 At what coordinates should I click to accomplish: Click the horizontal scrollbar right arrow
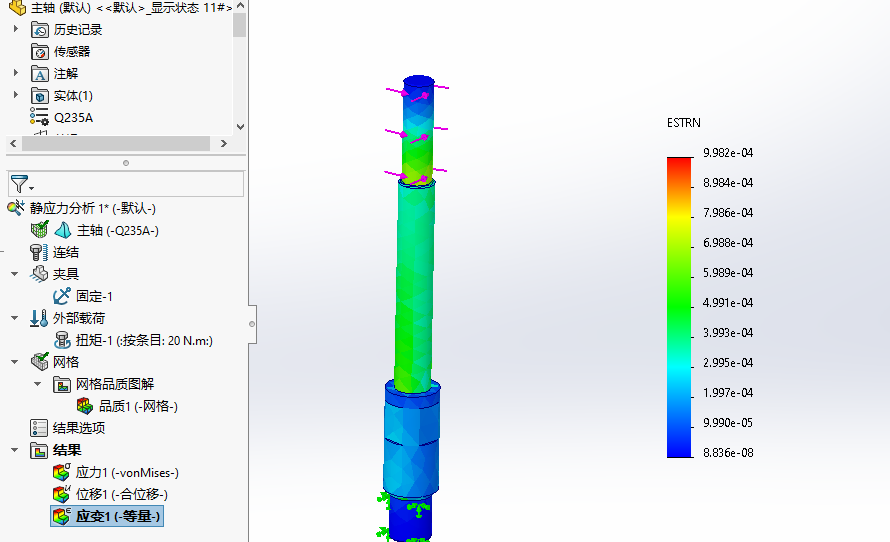[224, 144]
